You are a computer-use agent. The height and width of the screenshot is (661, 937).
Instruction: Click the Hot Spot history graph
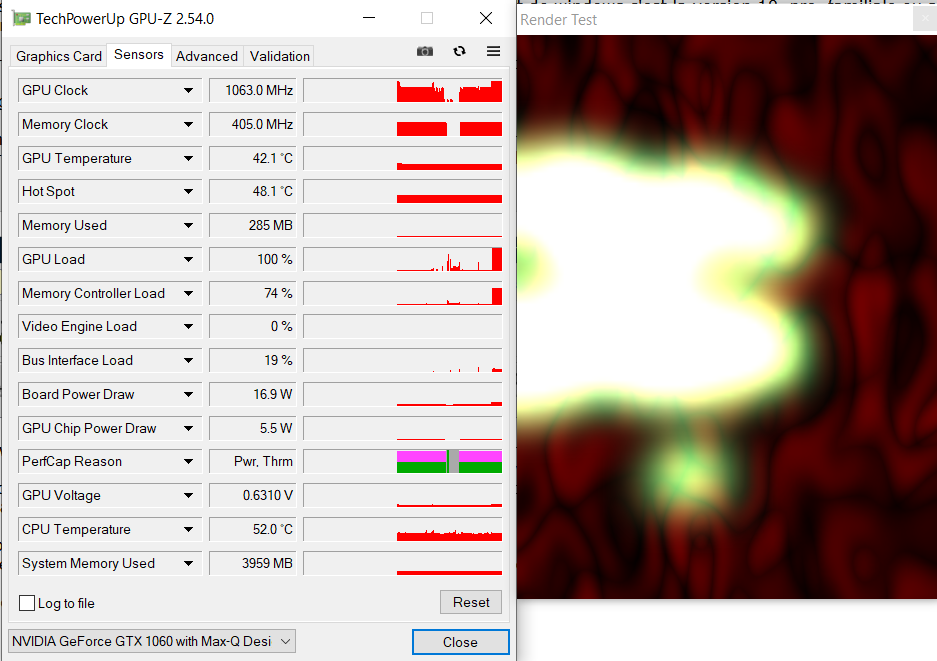click(403, 191)
